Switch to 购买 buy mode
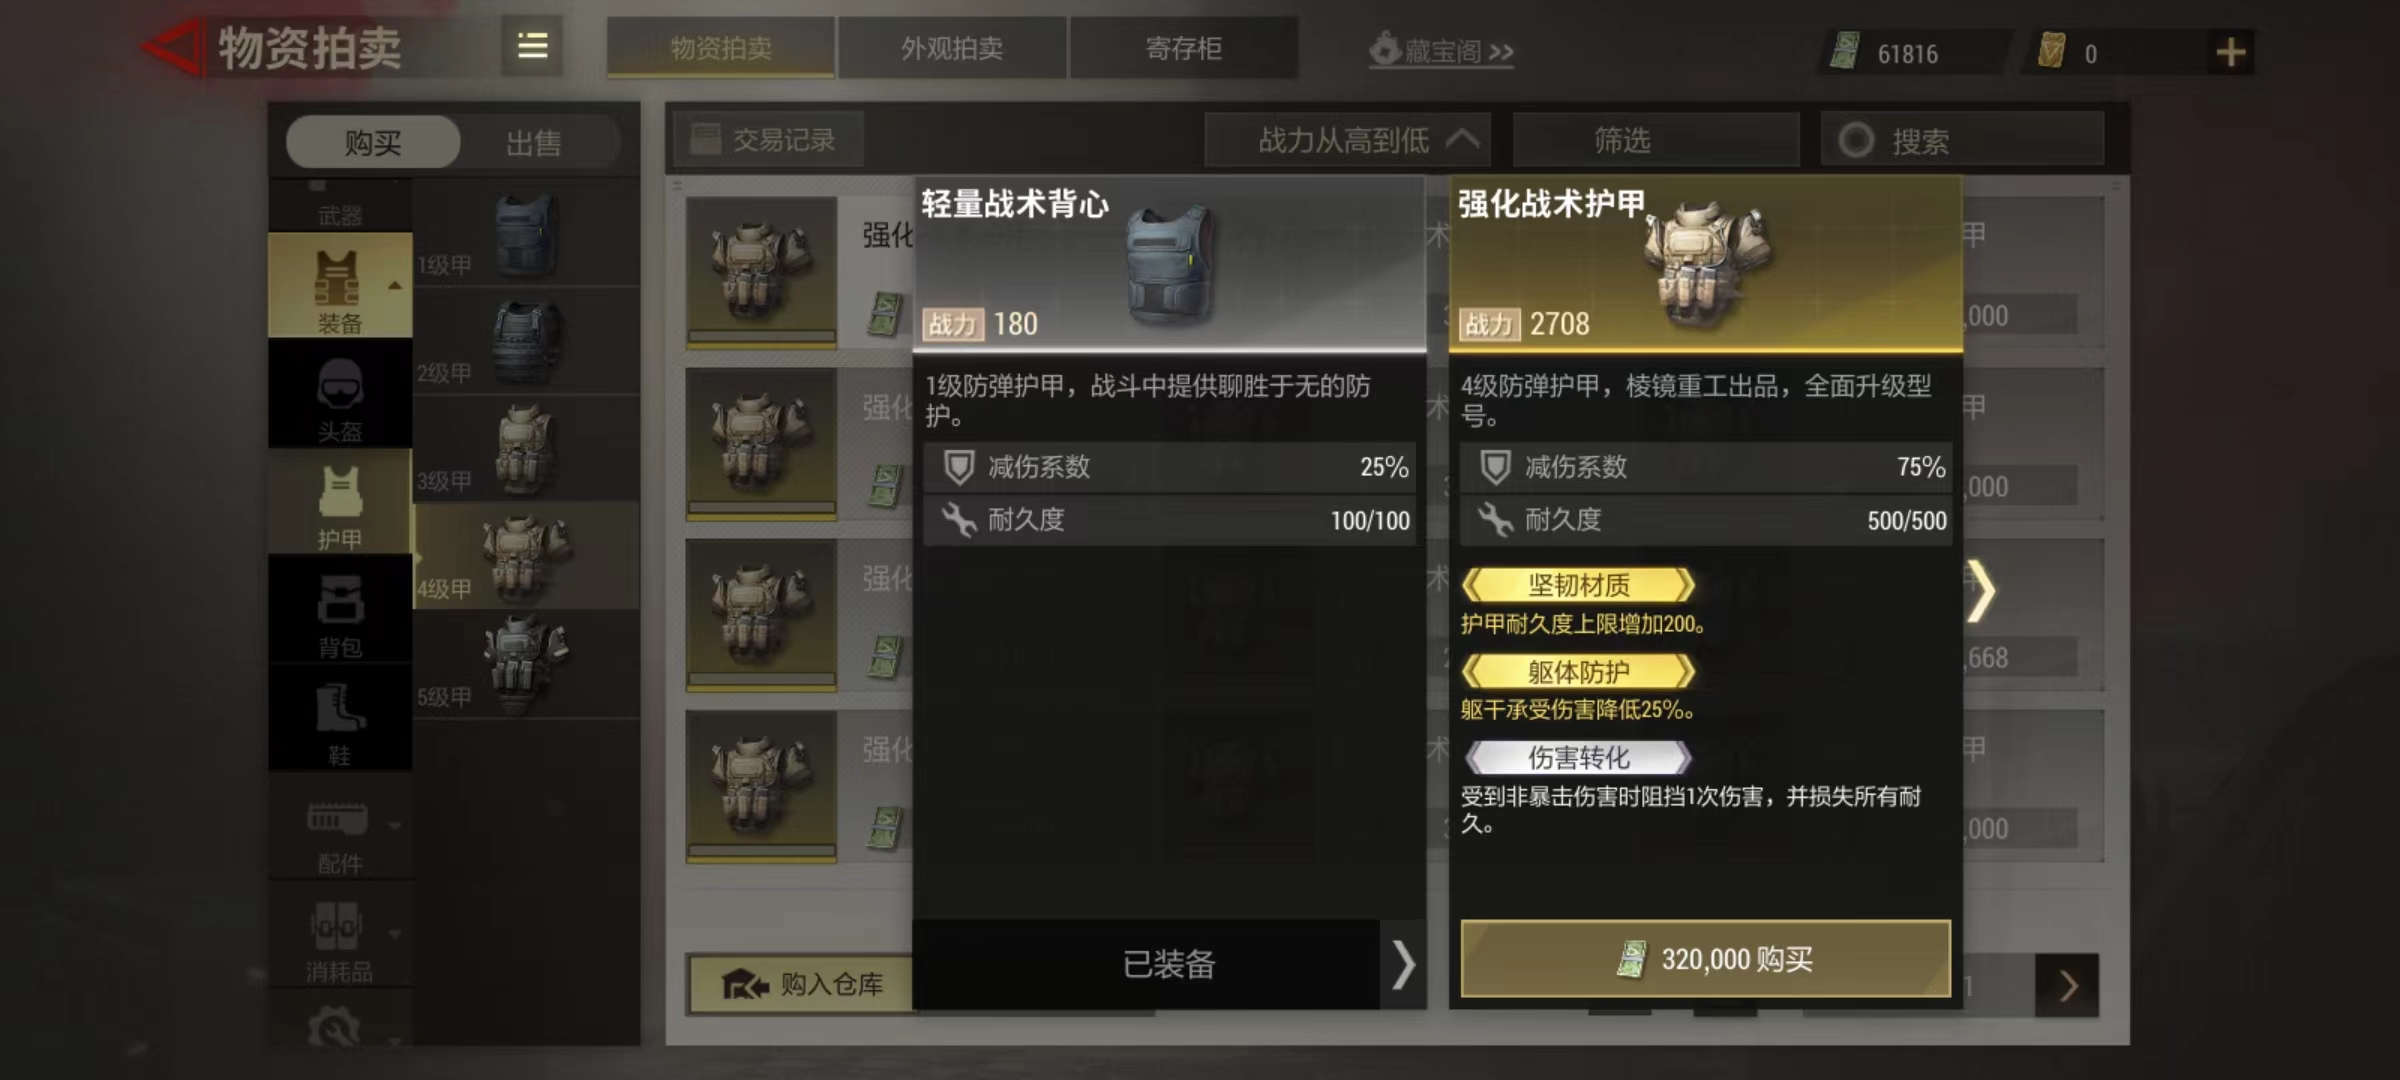The height and width of the screenshot is (1080, 2400). (x=373, y=142)
